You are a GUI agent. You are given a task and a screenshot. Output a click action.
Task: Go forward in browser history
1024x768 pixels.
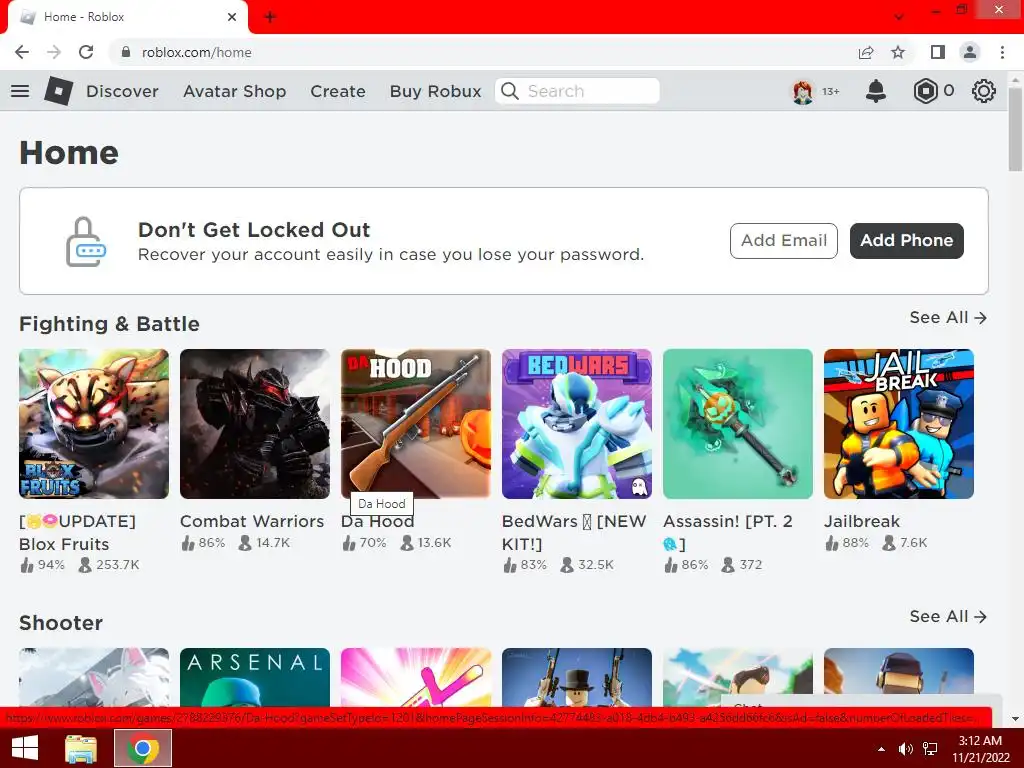point(54,52)
